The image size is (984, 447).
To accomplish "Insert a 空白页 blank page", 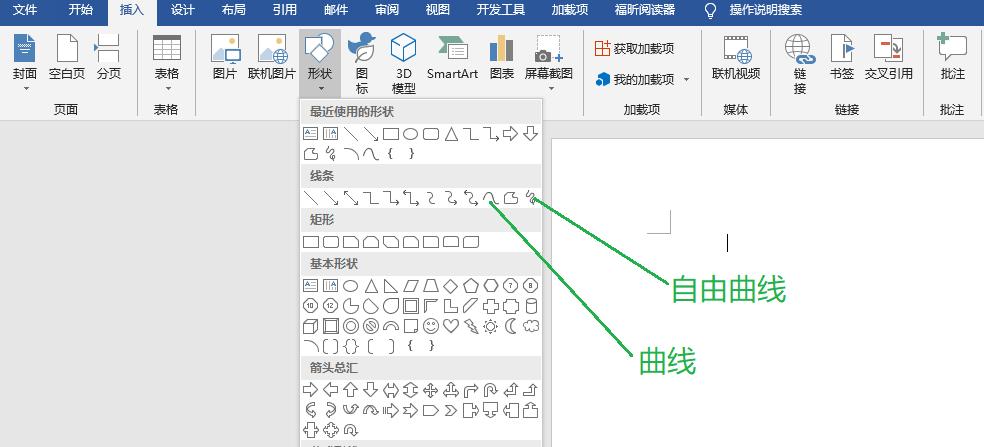I will pos(67,58).
